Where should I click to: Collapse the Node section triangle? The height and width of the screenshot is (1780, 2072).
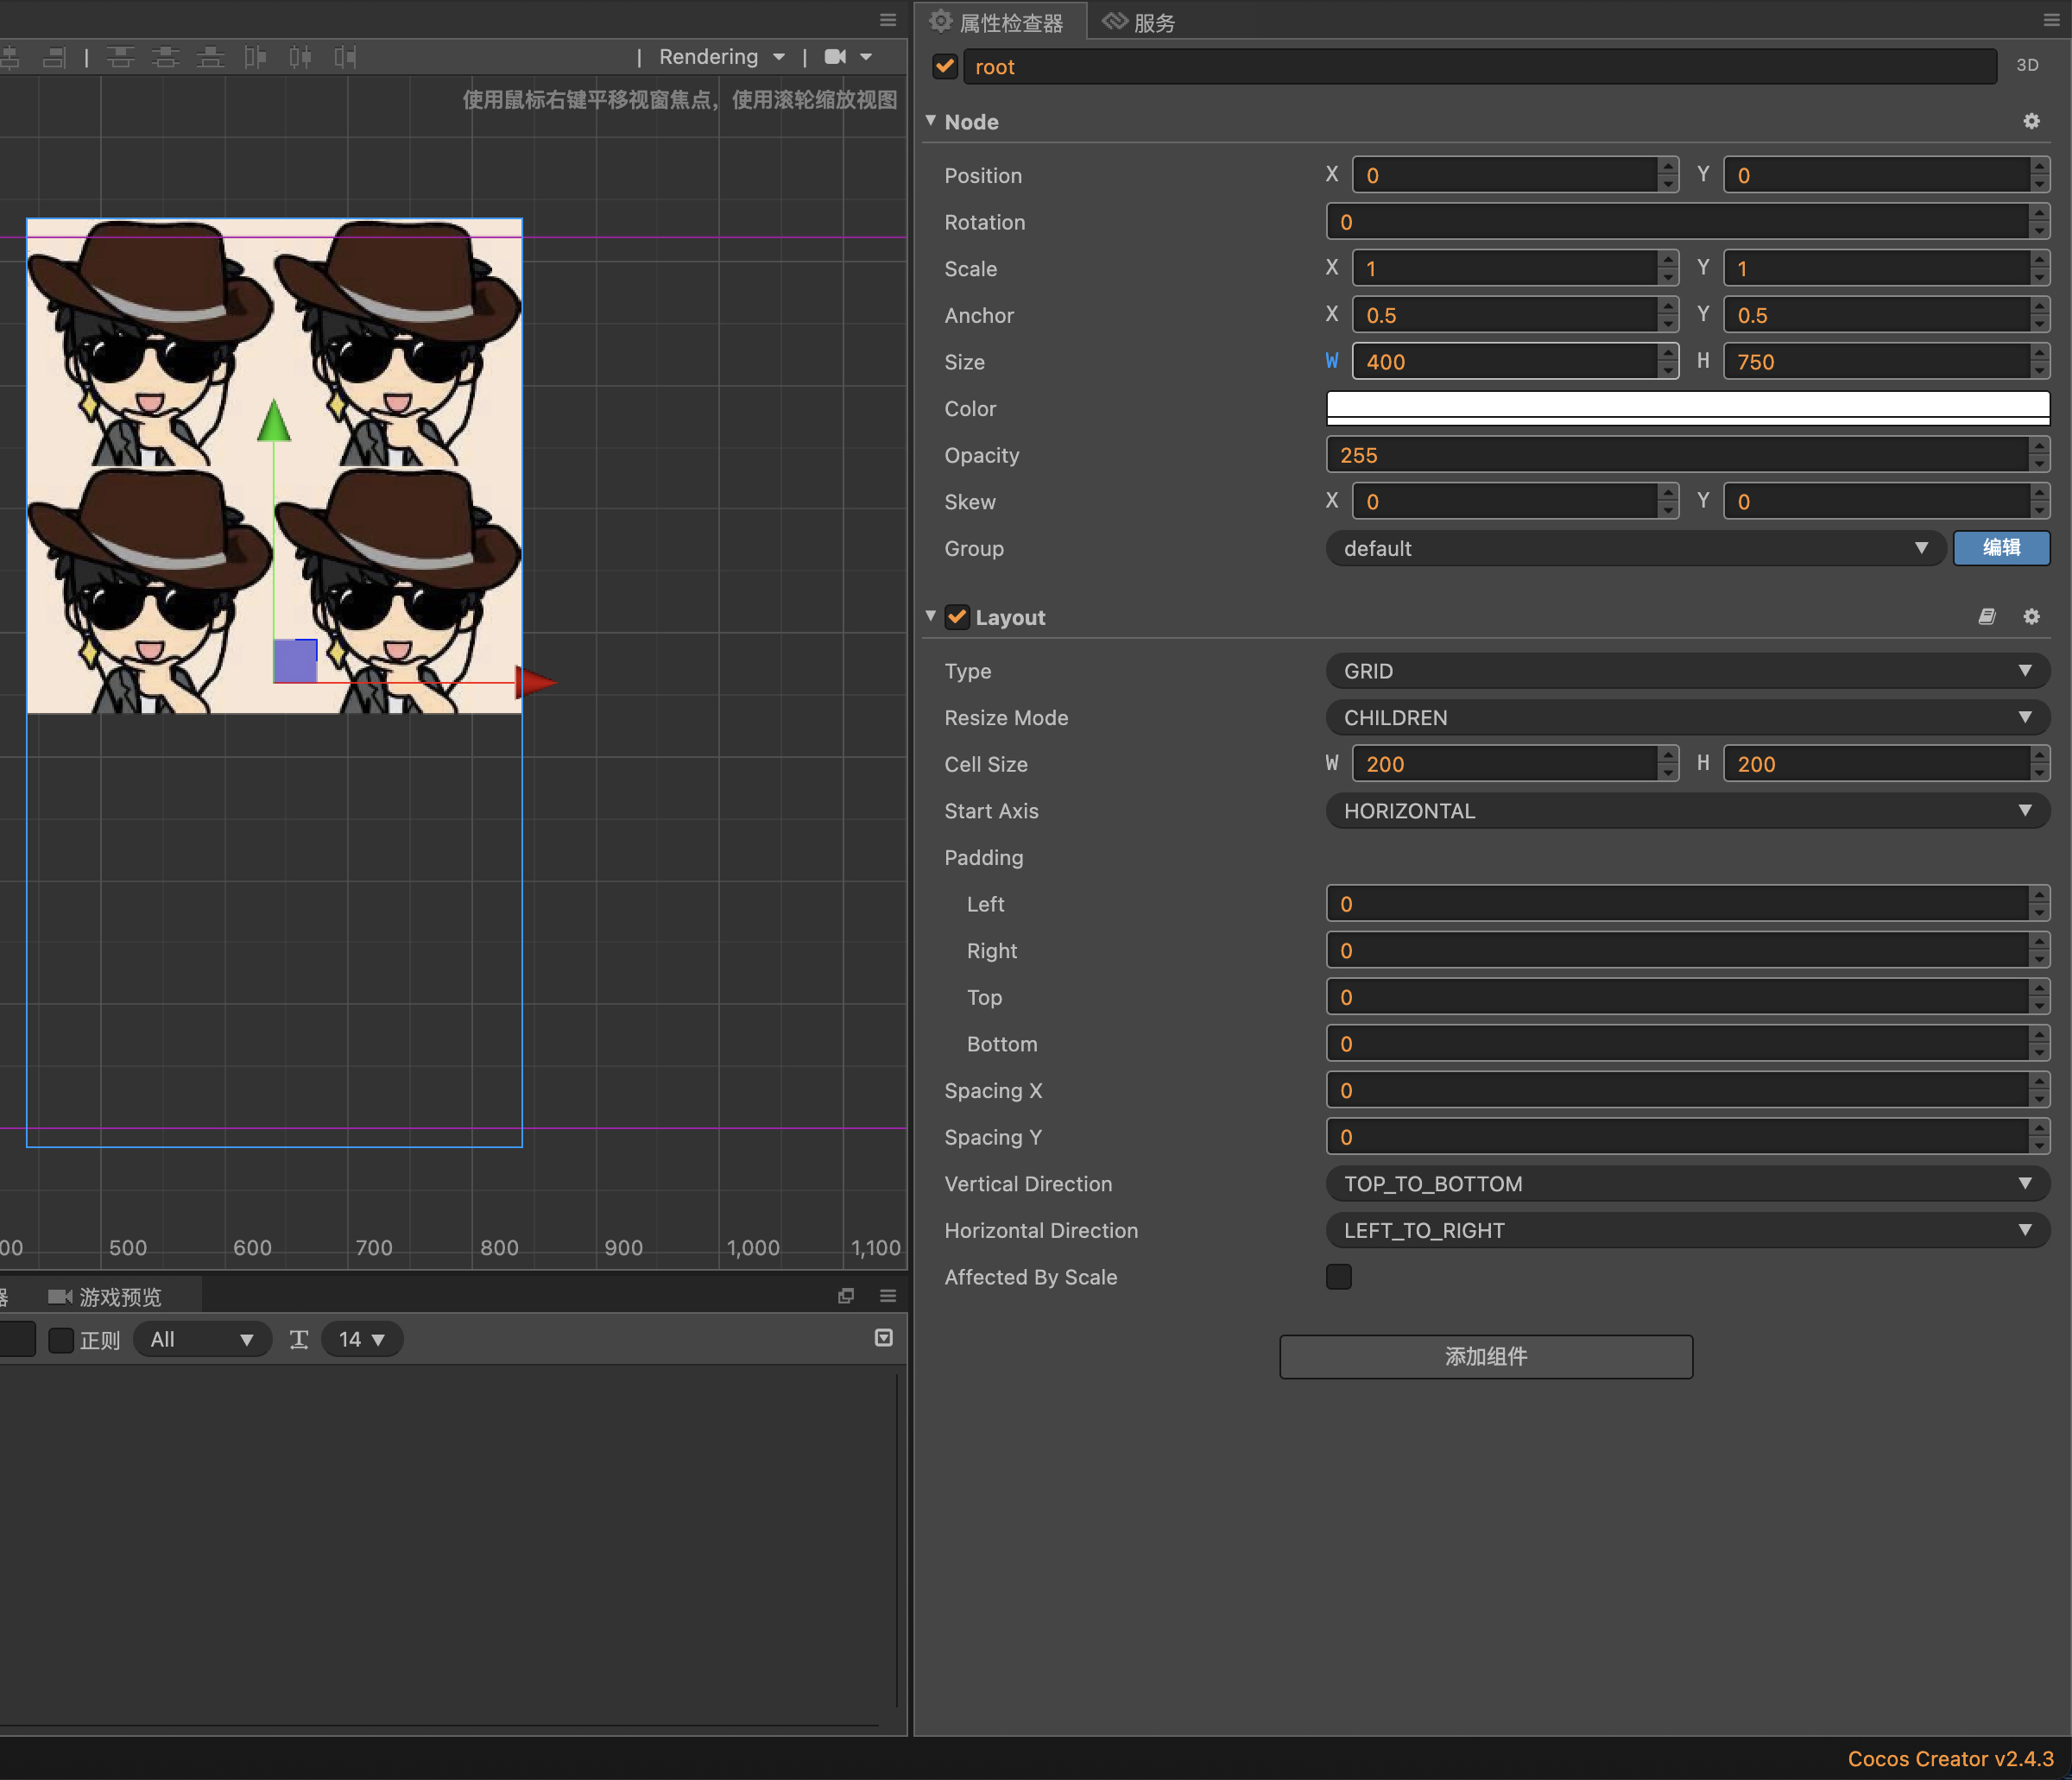click(931, 121)
